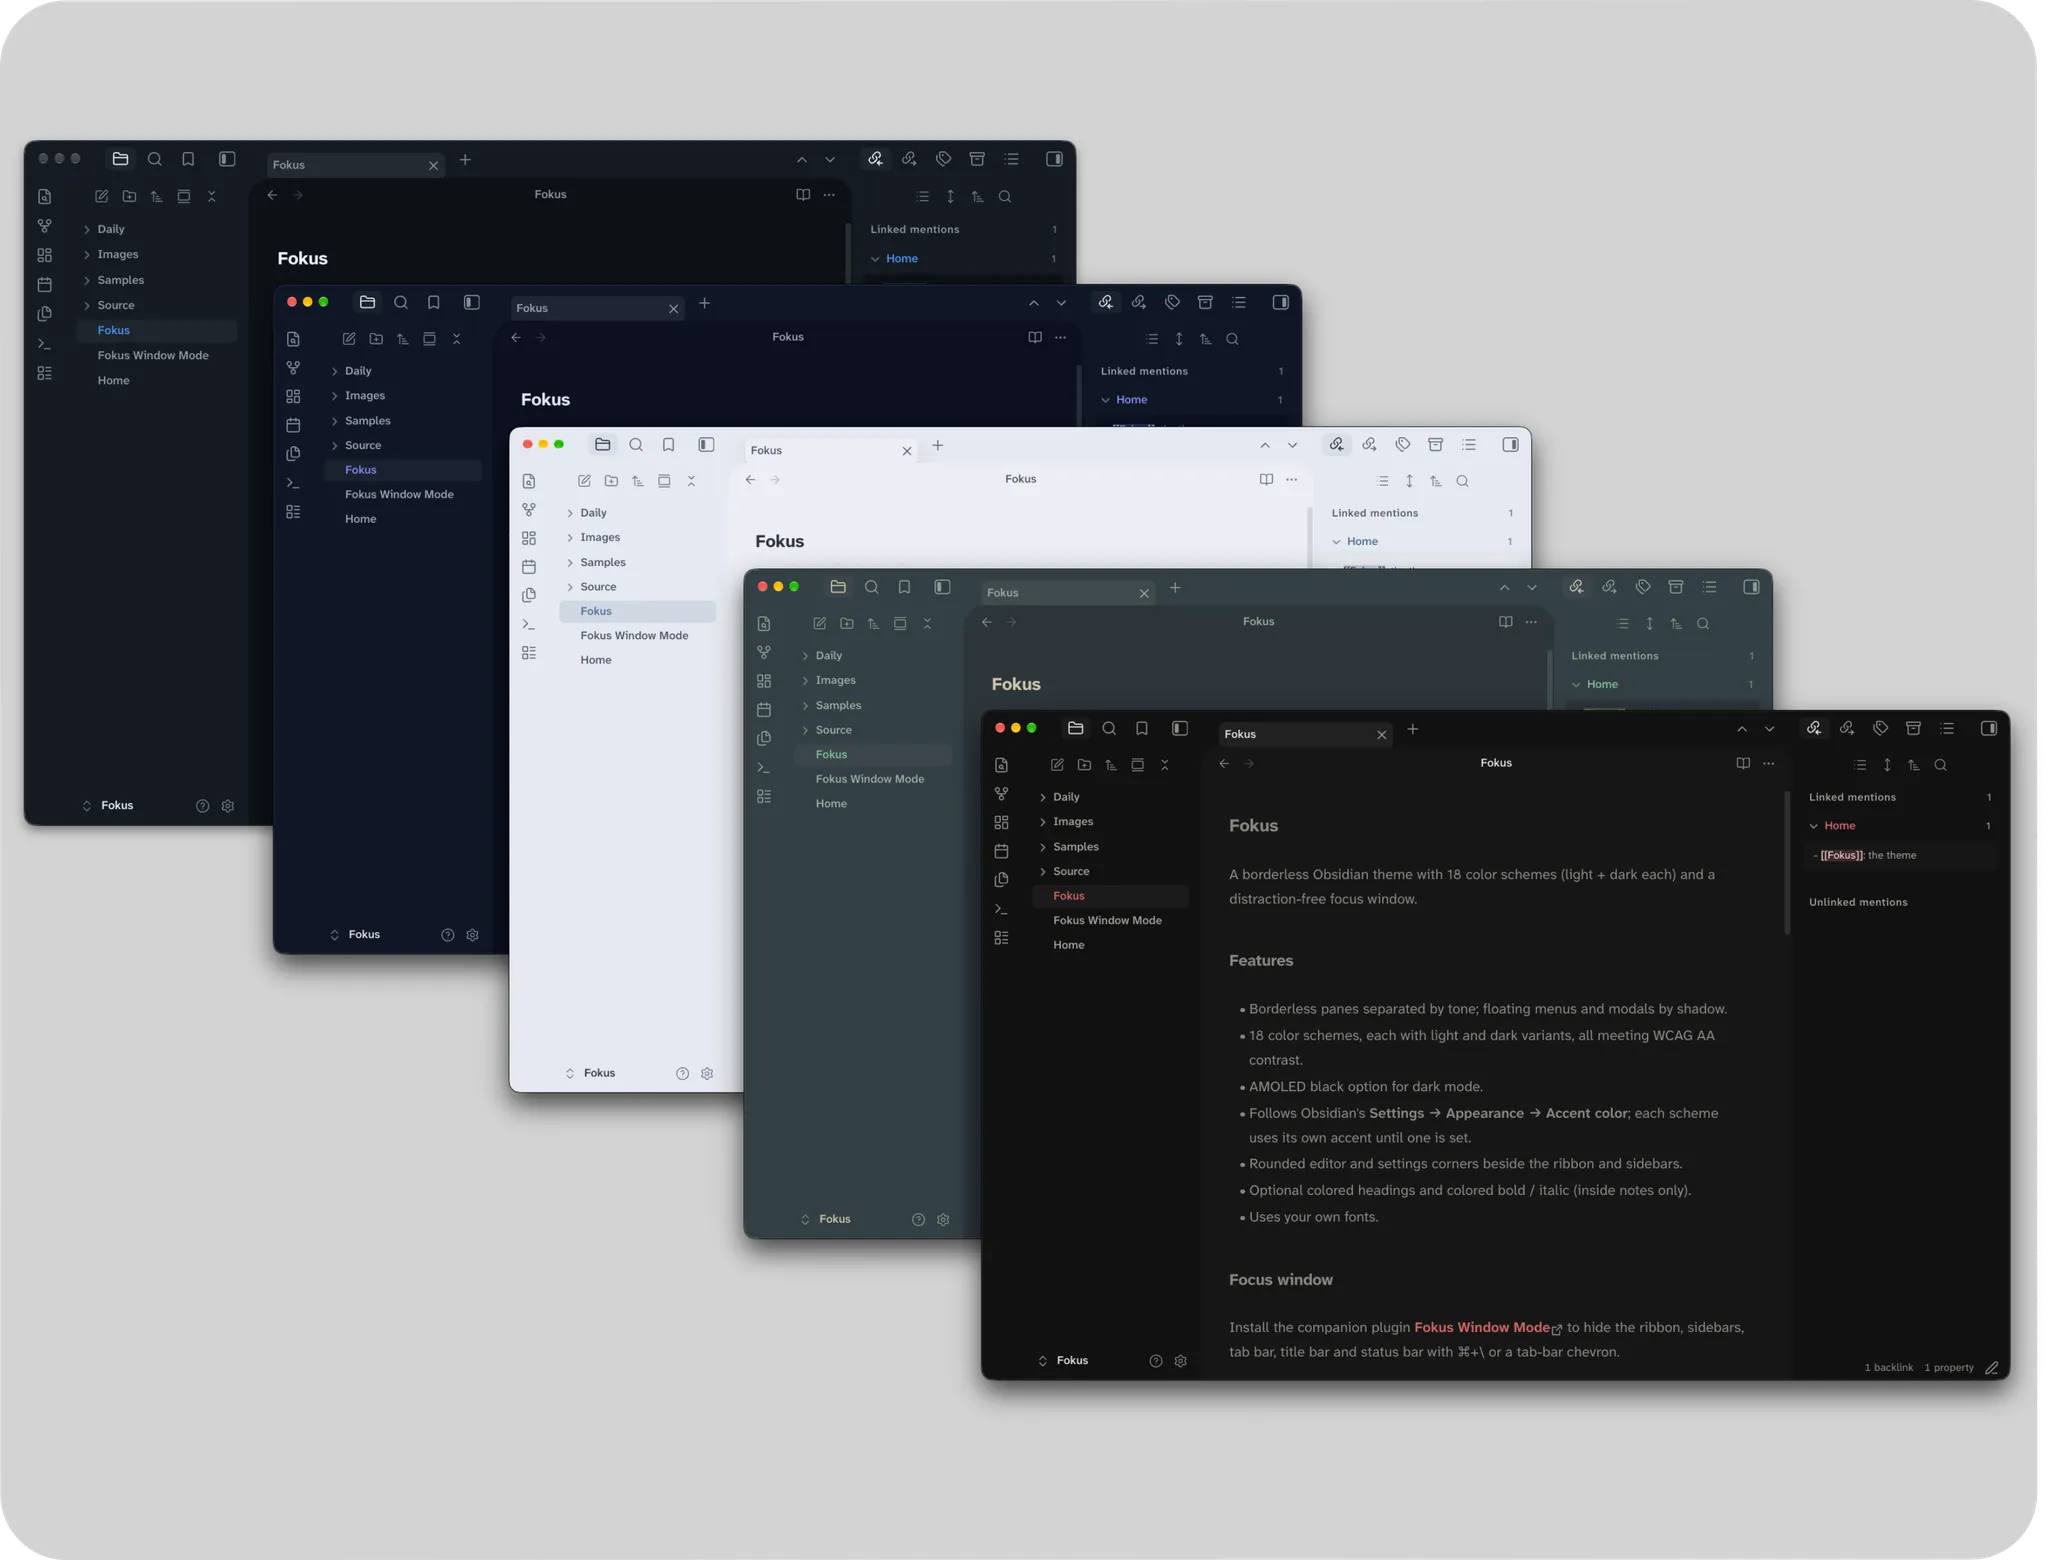Open quick switcher icon in front dark window ribbon
The image size is (2048, 1560).
[1001, 765]
